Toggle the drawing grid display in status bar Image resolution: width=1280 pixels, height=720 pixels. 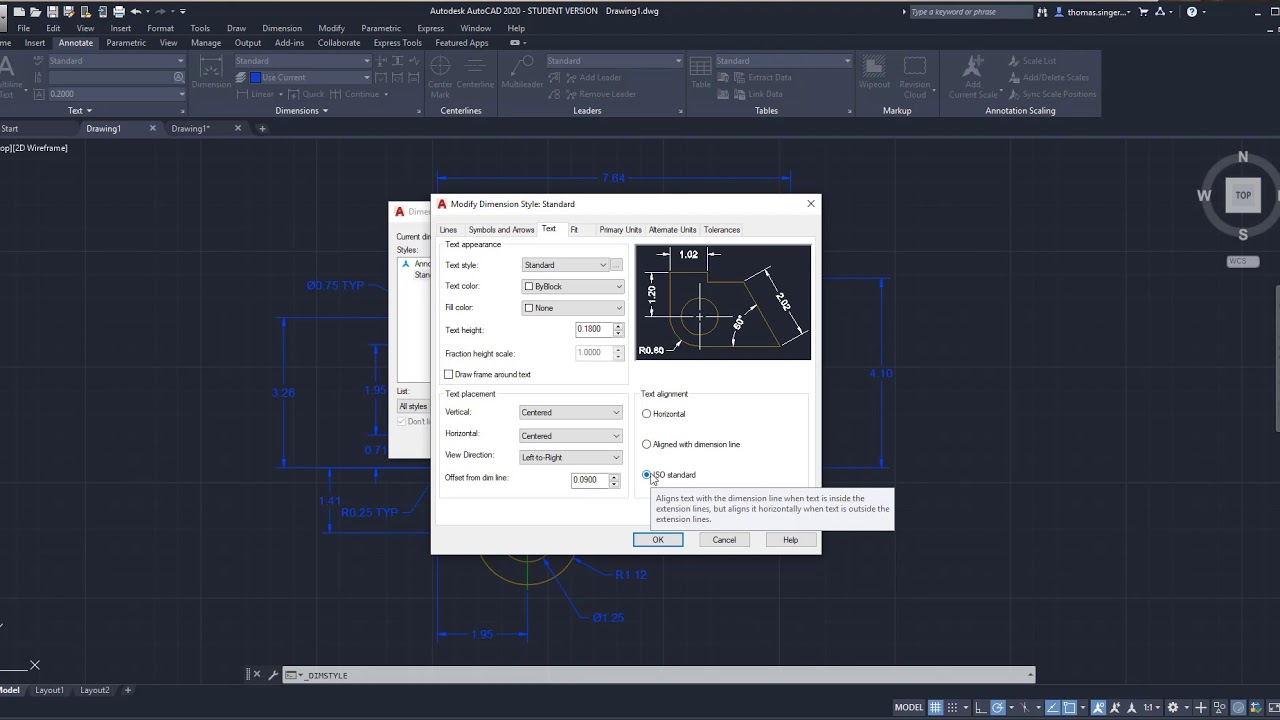click(x=936, y=707)
